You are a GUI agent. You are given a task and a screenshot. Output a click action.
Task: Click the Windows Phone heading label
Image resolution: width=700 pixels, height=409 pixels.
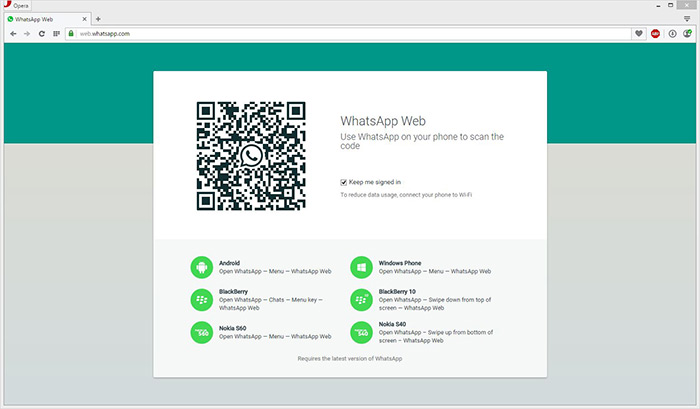400,263
